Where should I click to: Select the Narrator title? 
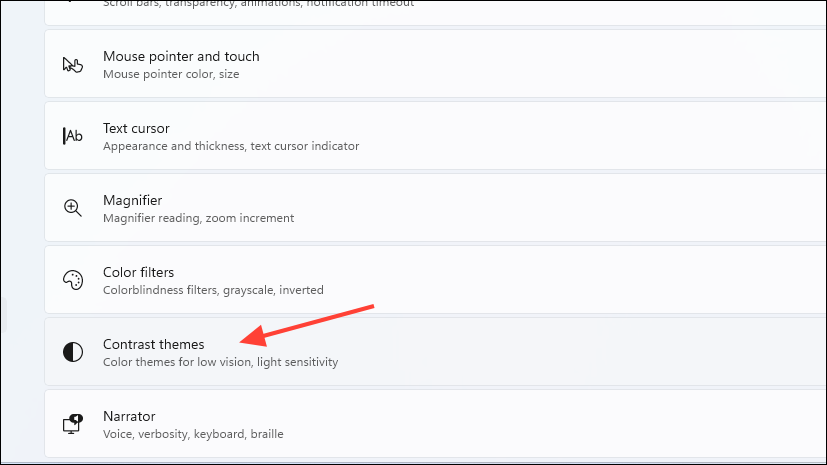(x=129, y=416)
